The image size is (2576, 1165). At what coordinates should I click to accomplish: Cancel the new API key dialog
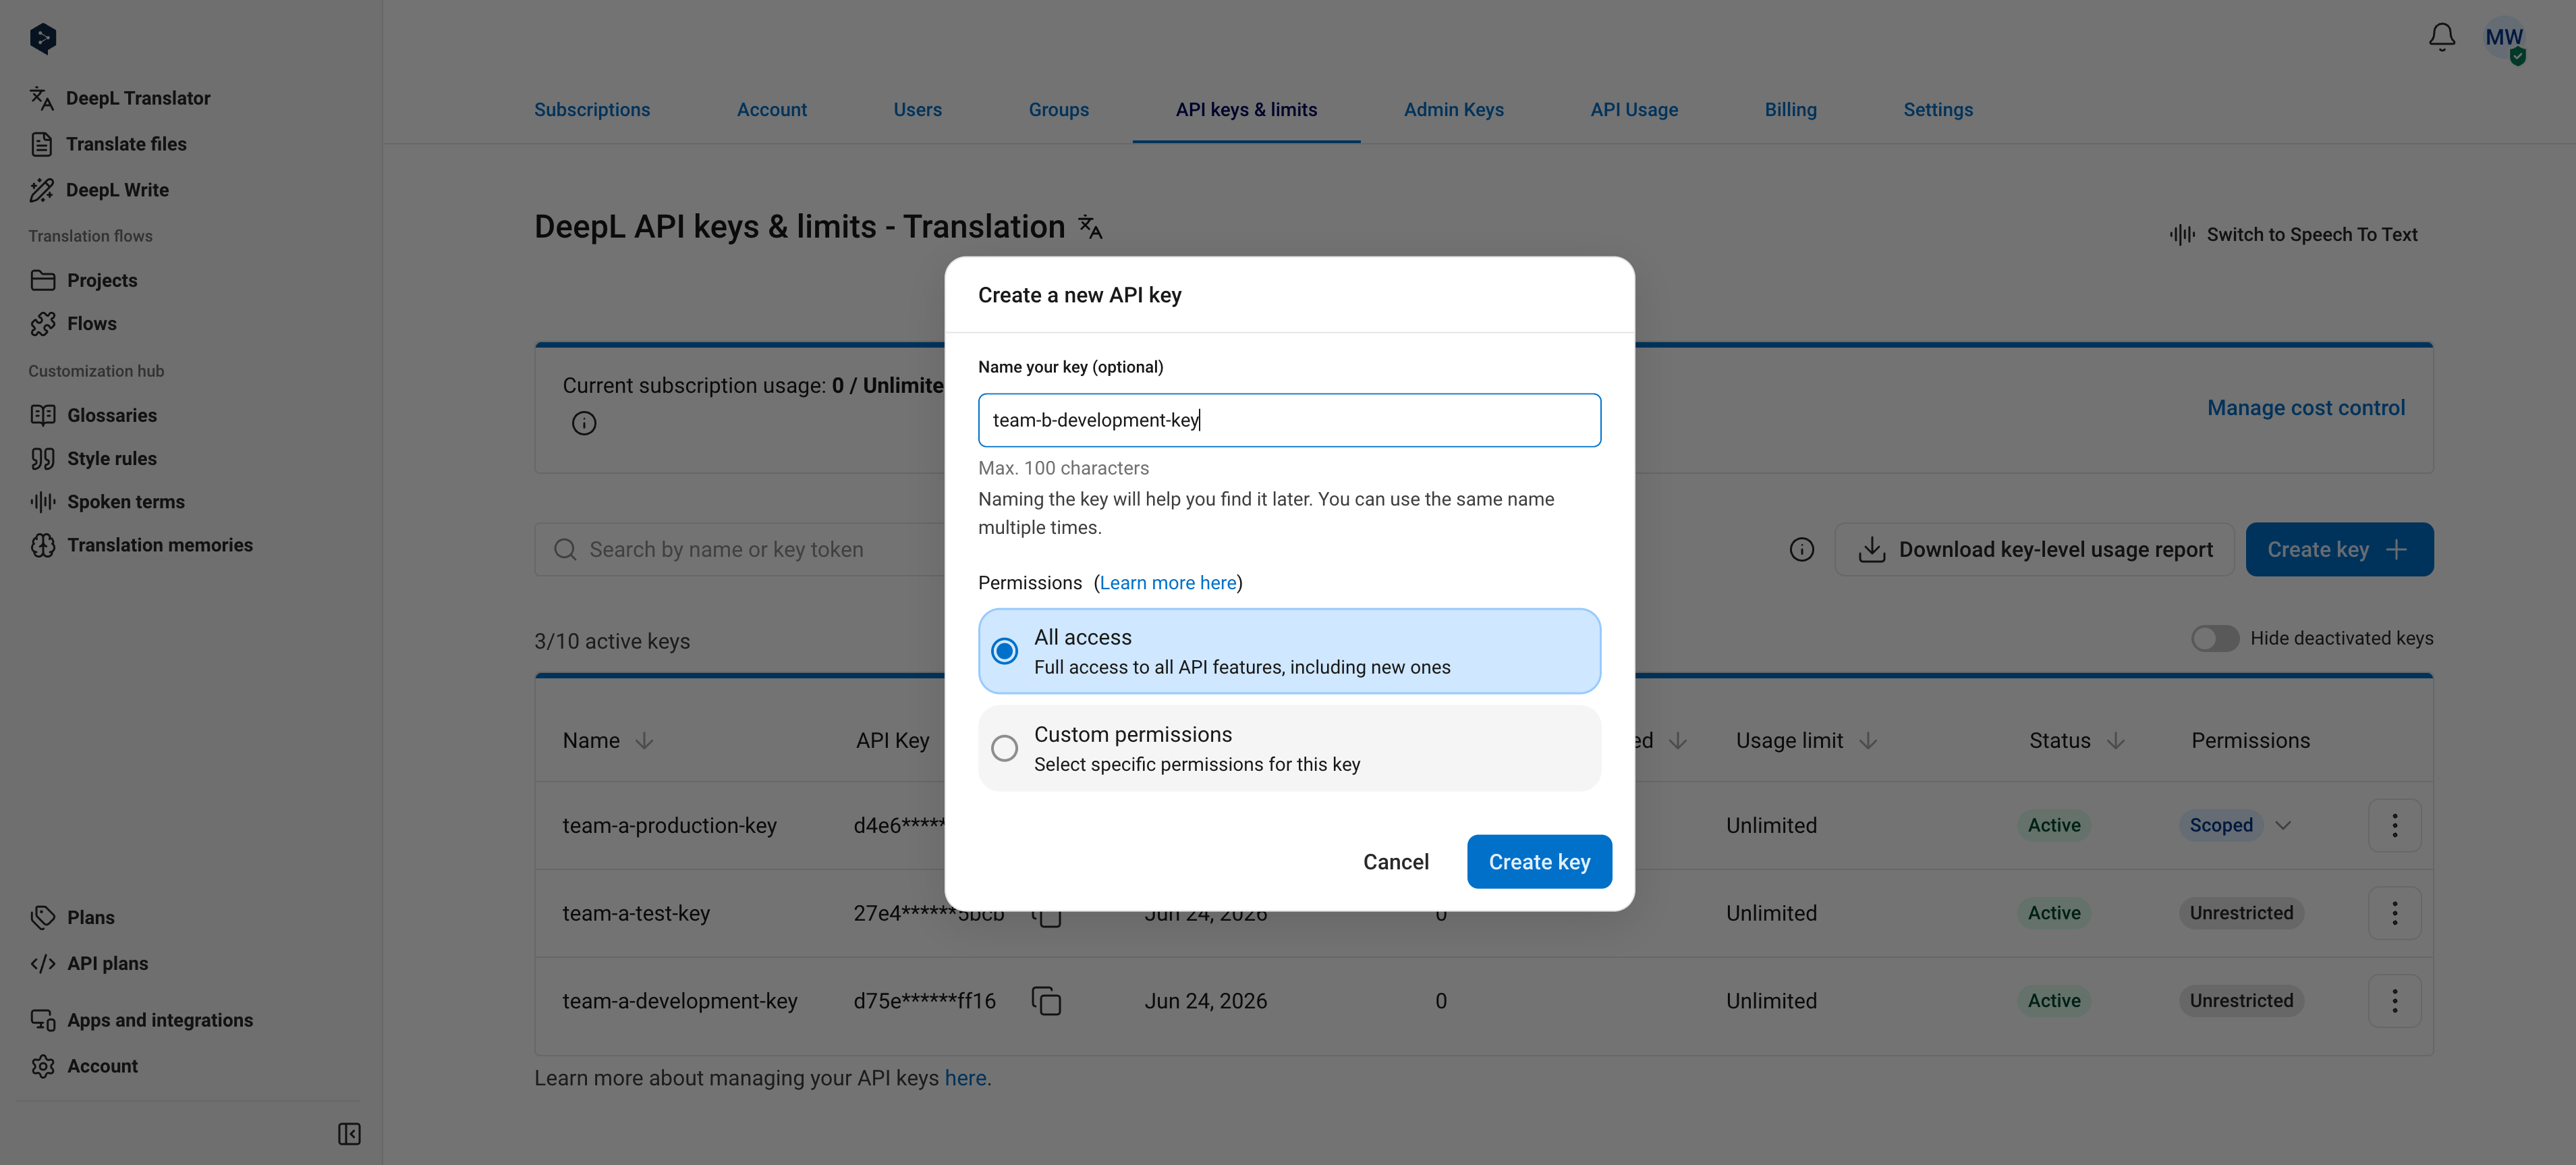point(1396,862)
